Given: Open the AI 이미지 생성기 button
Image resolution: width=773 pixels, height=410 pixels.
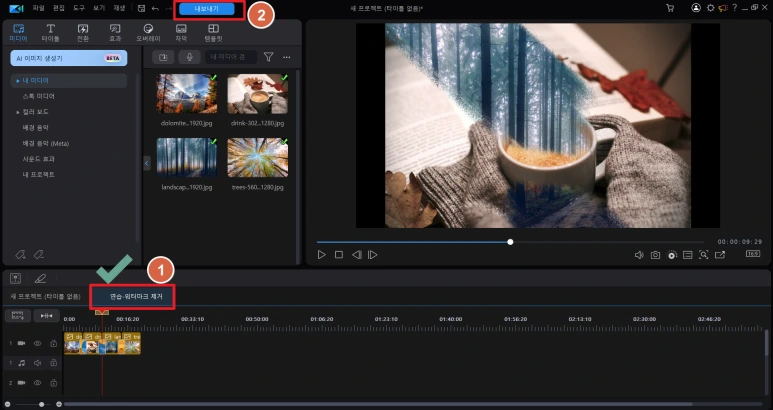Looking at the screenshot, I should [69, 58].
